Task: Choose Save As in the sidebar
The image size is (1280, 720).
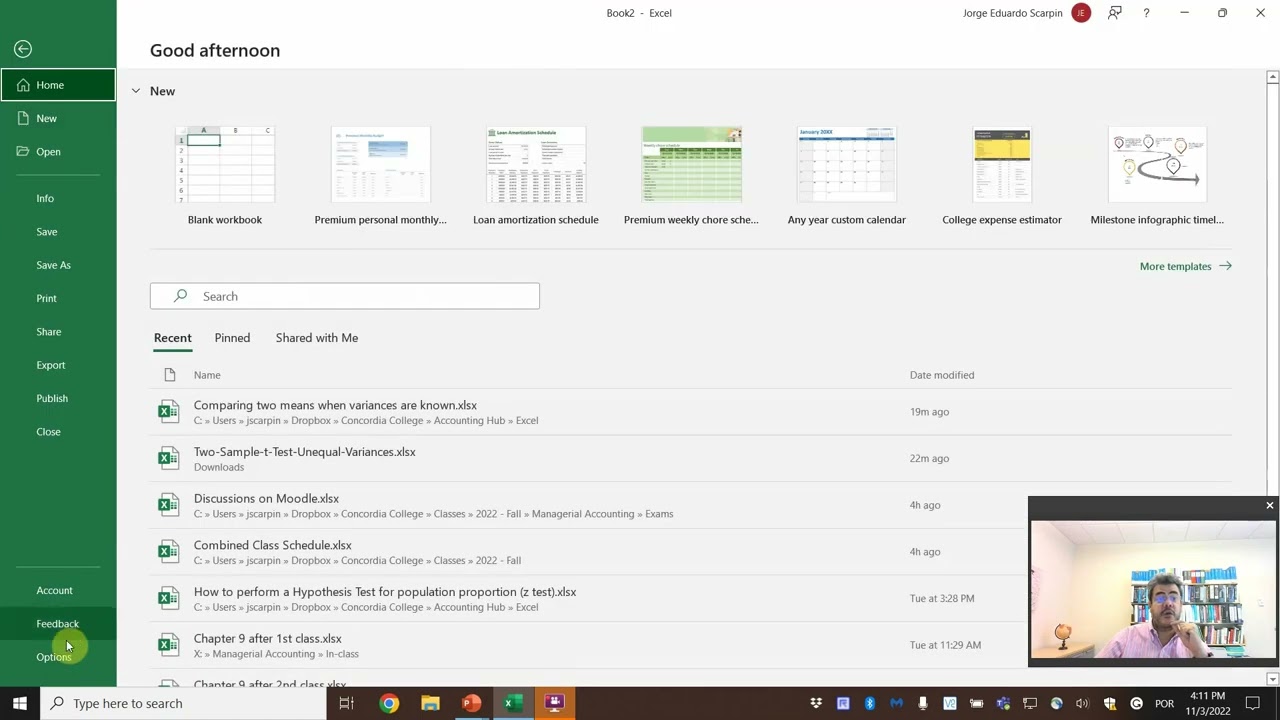Action: (x=58, y=265)
